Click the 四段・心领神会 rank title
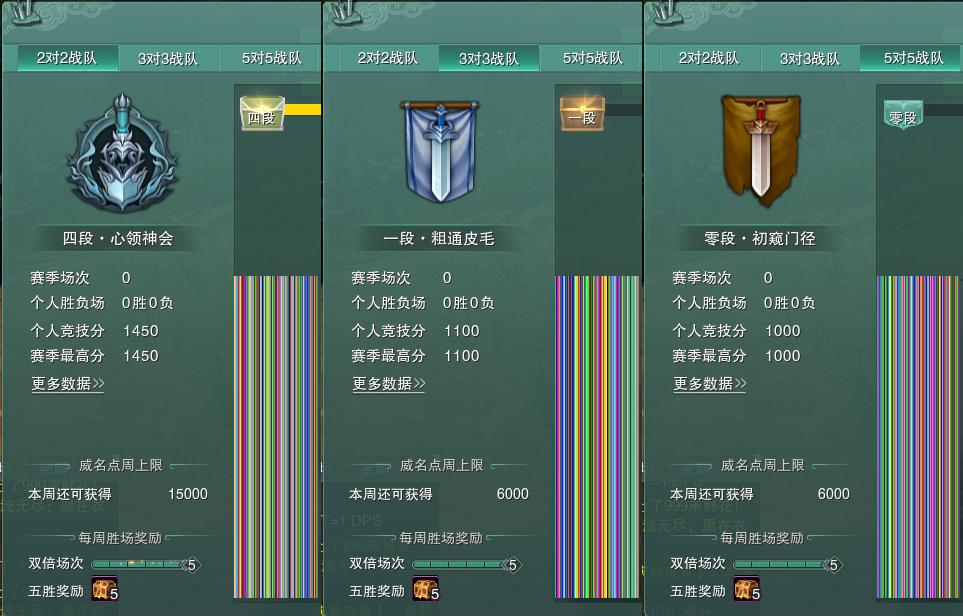Viewport: 963px width, 616px height. tap(118, 238)
